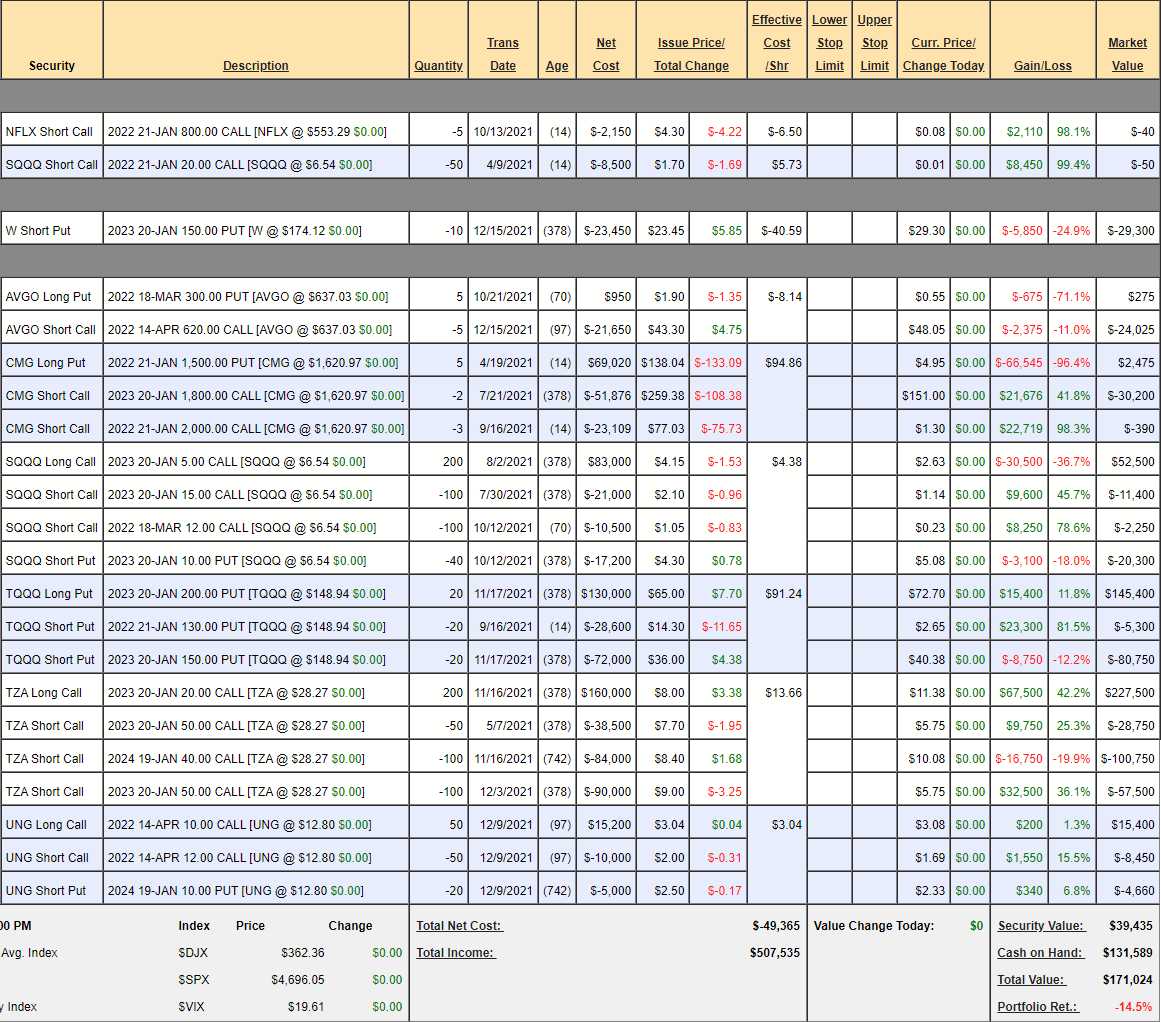The image size is (1161, 1022).
Task: Select the NFLX Short Call security cell
Action: (x=49, y=132)
